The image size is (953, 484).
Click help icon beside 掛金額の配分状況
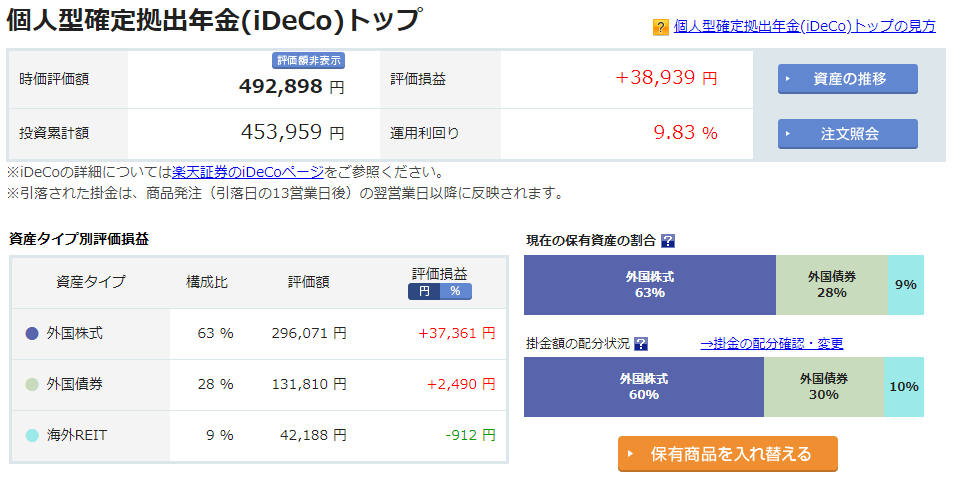[641, 344]
